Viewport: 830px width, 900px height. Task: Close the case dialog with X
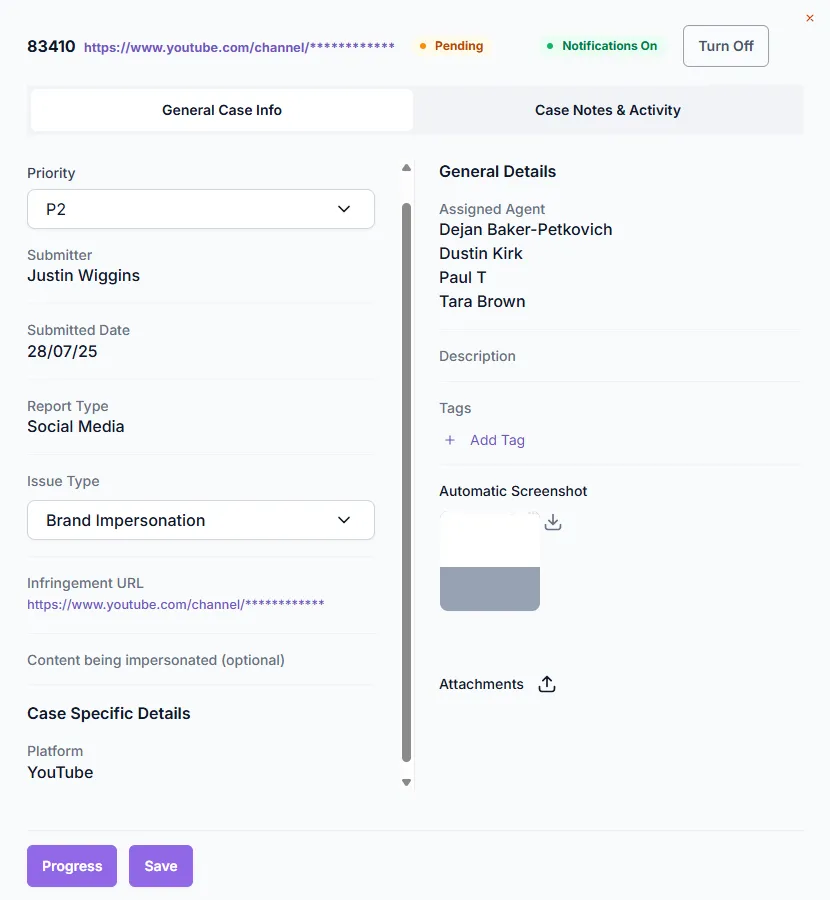(810, 18)
